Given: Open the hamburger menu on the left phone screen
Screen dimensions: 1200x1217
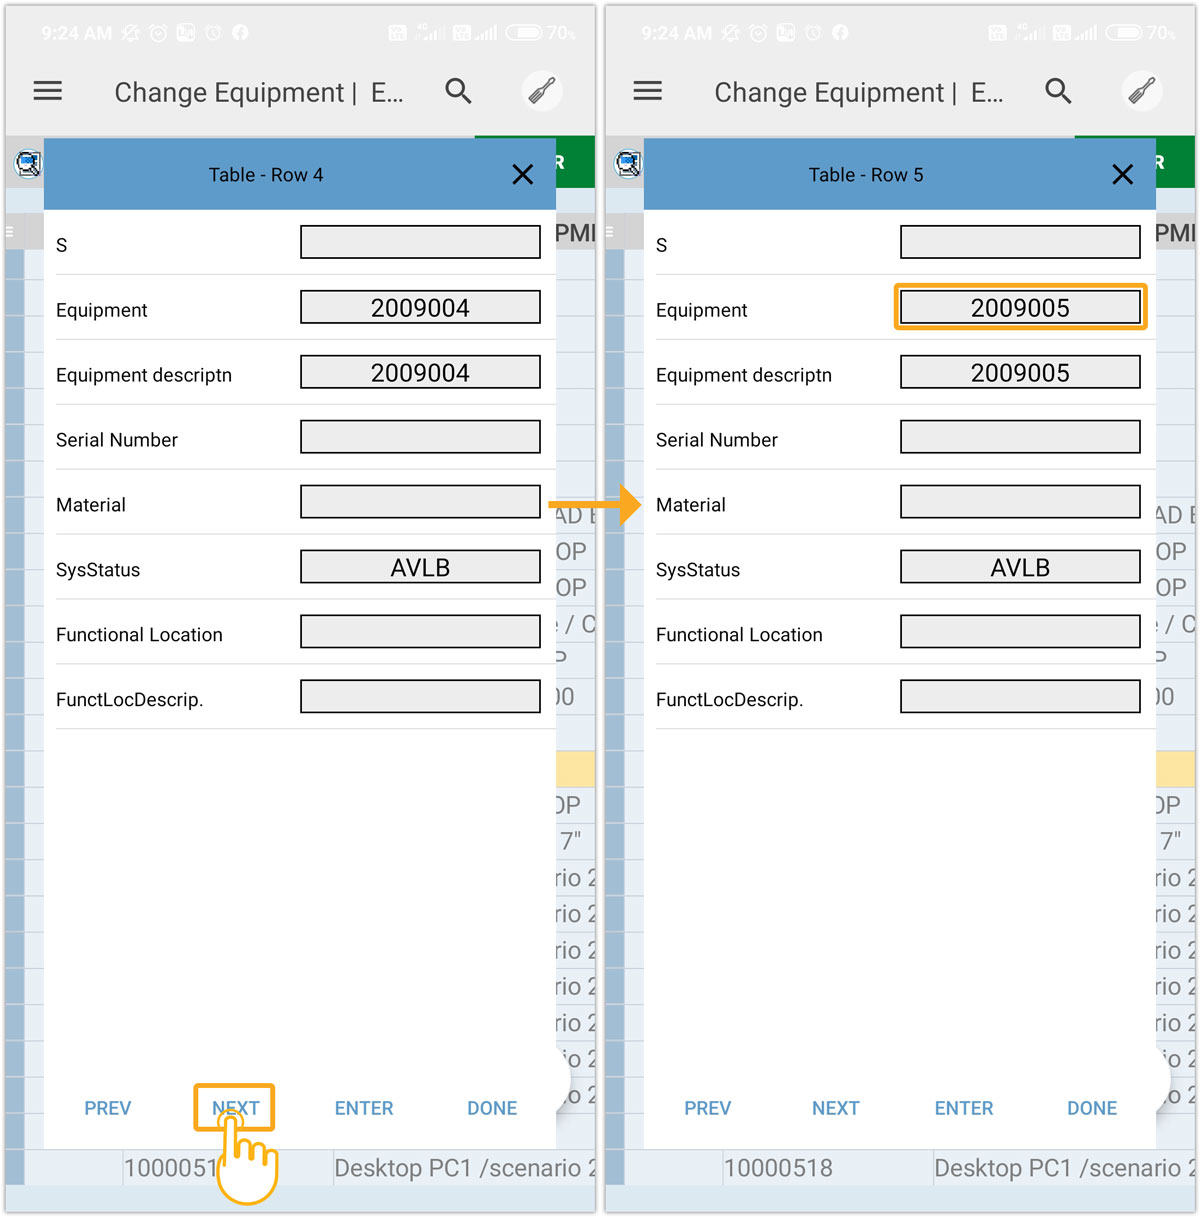Looking at the screenshot, I should (x=48, y=92).
